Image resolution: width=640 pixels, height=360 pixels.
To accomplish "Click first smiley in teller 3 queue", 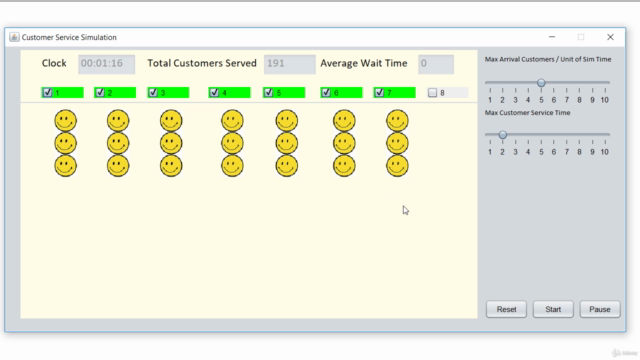I will tap(171, 120).
